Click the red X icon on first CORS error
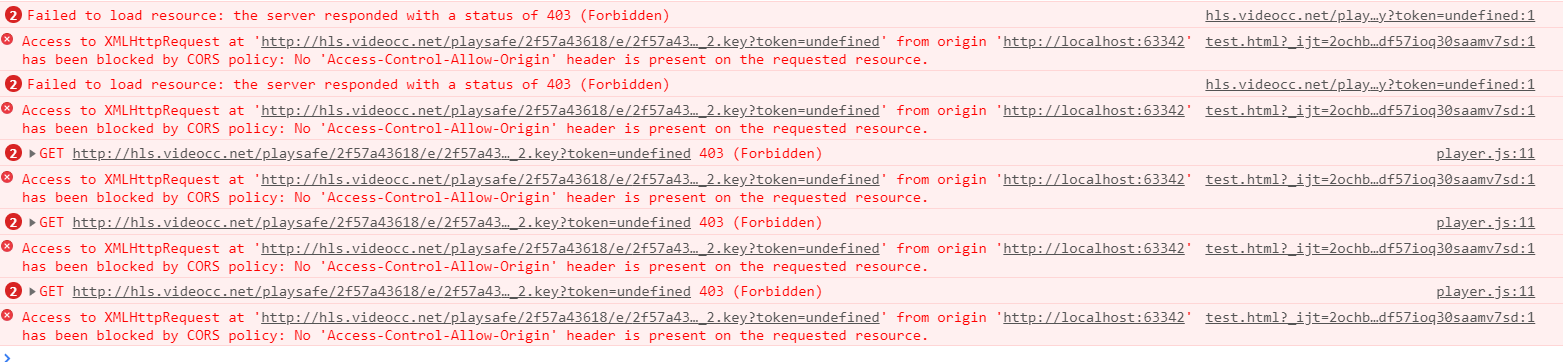 [x=8, y=39]
